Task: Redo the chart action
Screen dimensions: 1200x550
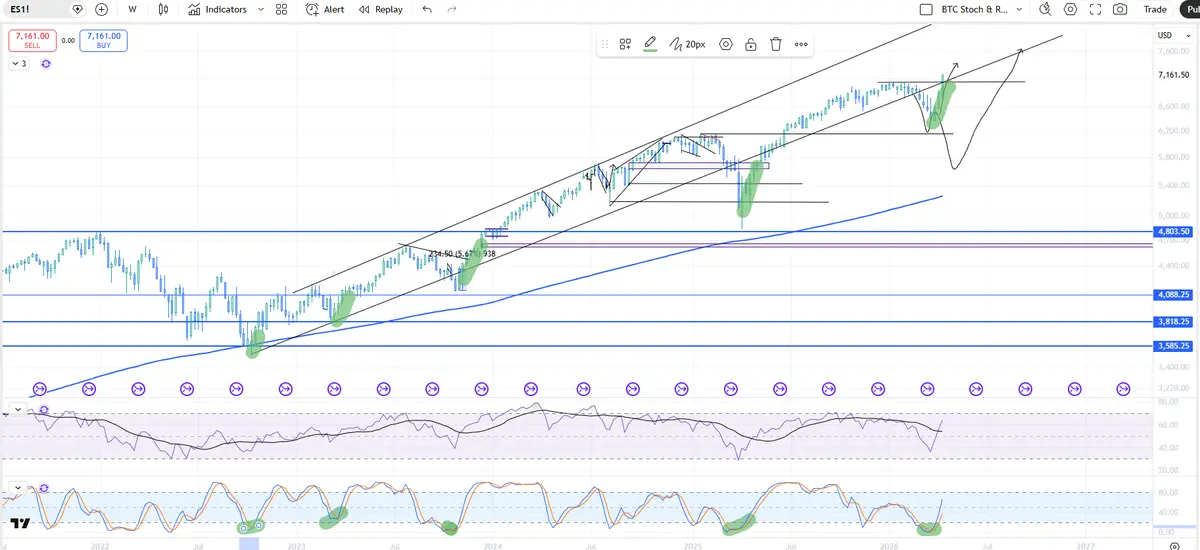Action: (x=452, y=9)
